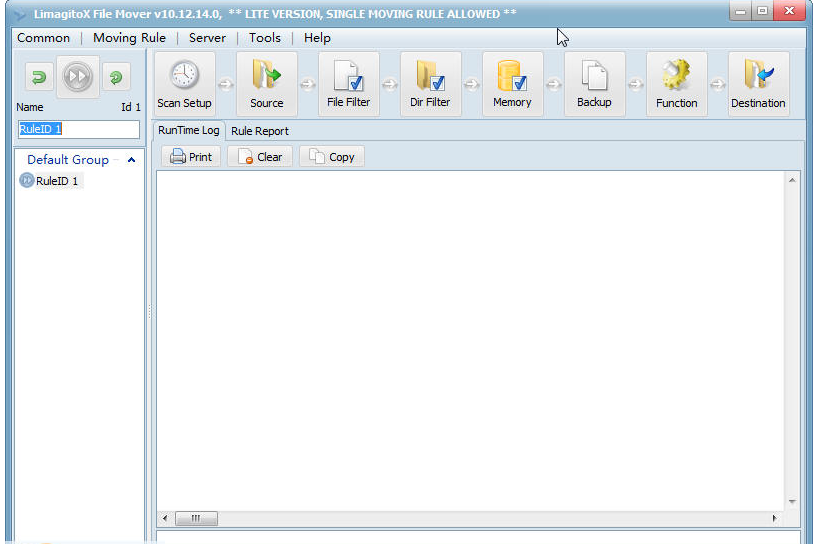Click the arrow between Memory and Backup
This screenshot has height=544, width=813.
point(553,84)
